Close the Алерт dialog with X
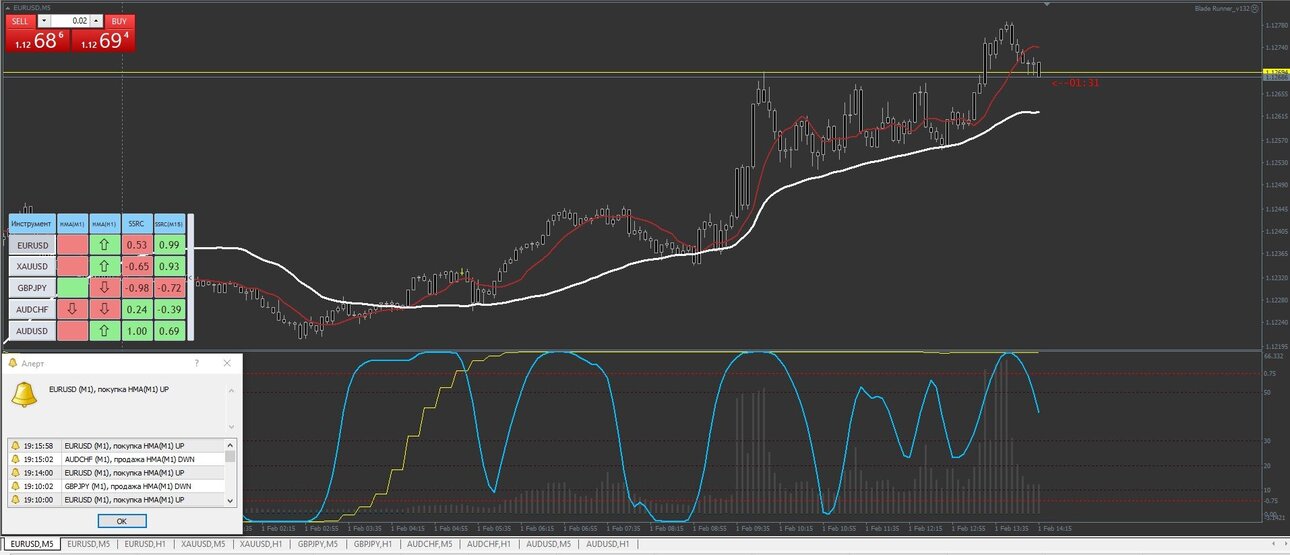This screenshot has width=1290, height=555. [x=227, y=363]
